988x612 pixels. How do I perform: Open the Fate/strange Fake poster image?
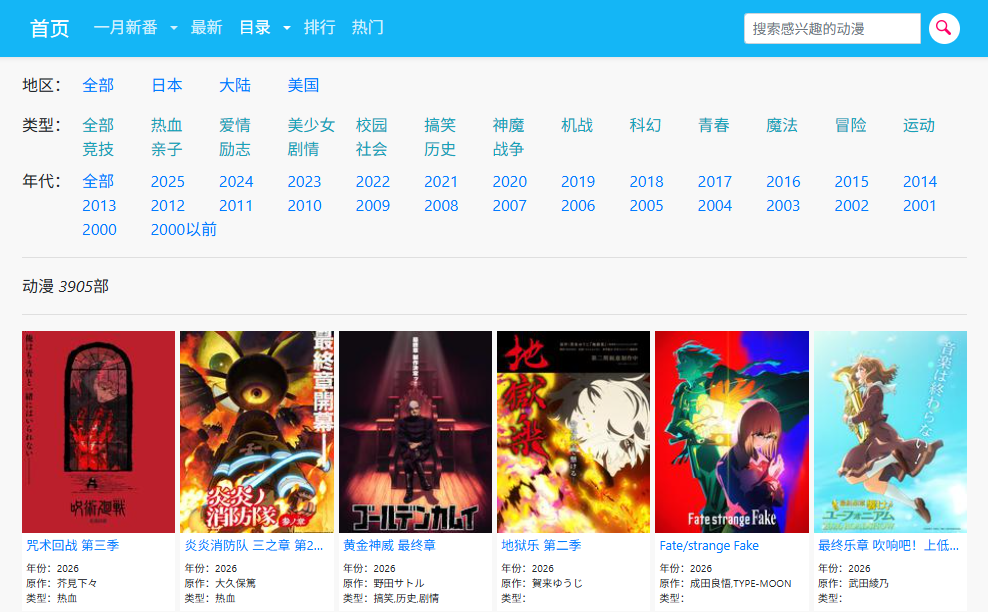(x=731, y=431)
